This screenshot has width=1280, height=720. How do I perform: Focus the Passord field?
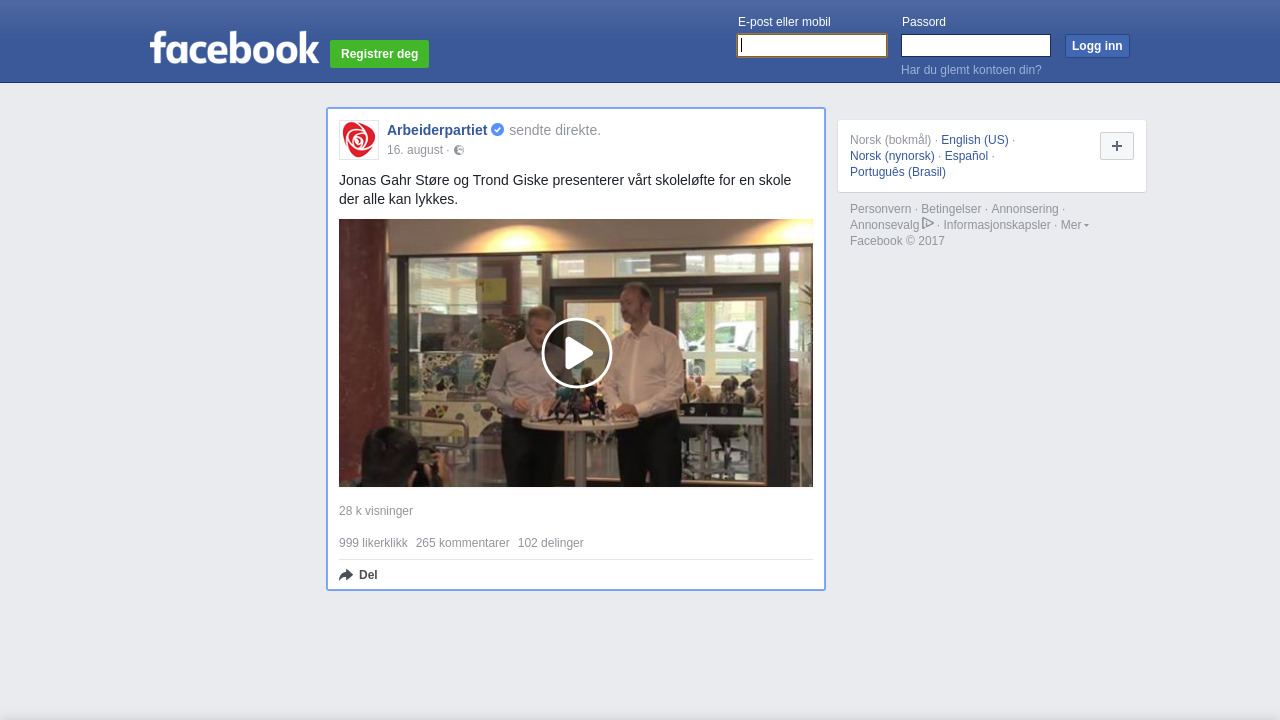coord(976,46)
